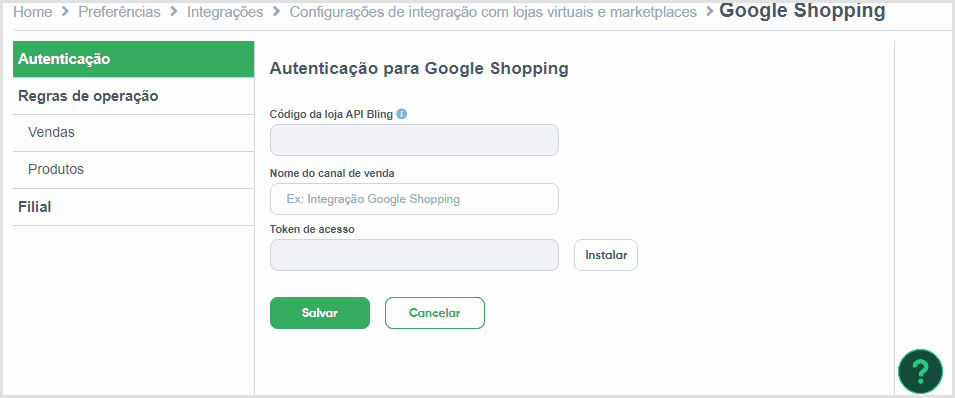This screenshot has height=398, width=955.
Task: Expand the Regras de operação section
Action: click(x=133, y=96)
